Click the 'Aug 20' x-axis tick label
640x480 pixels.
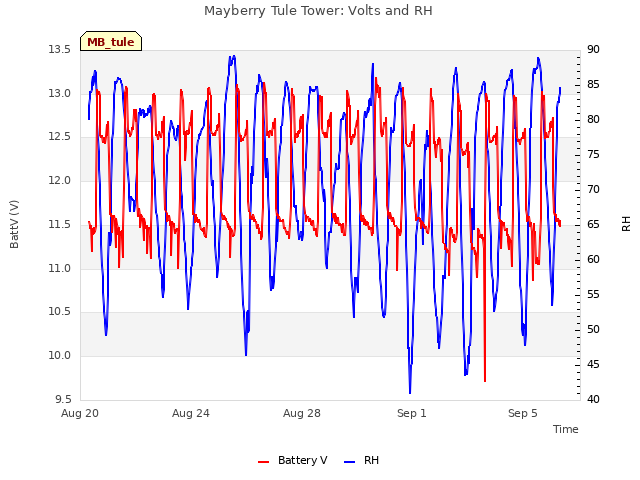click(x=80, y=413)
